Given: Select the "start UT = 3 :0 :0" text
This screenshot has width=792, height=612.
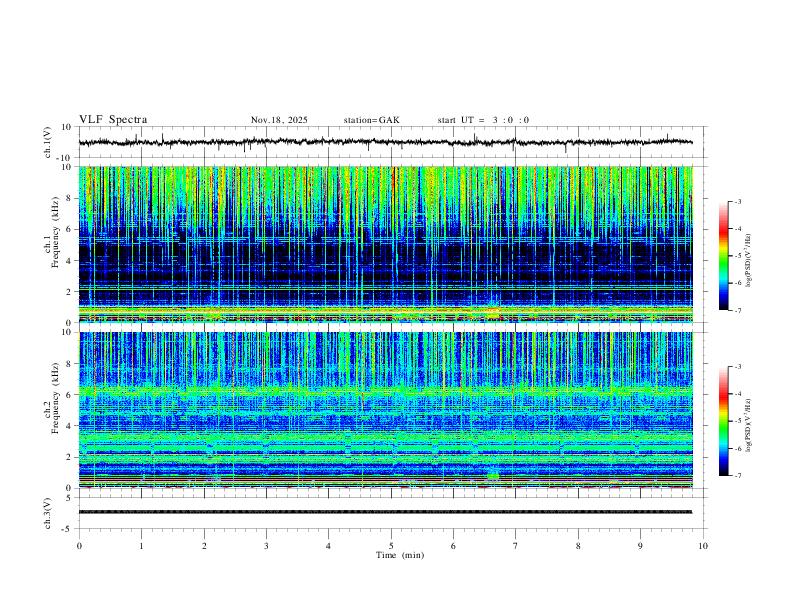Looking at the screenshot, I should click(x=483, y=120).
